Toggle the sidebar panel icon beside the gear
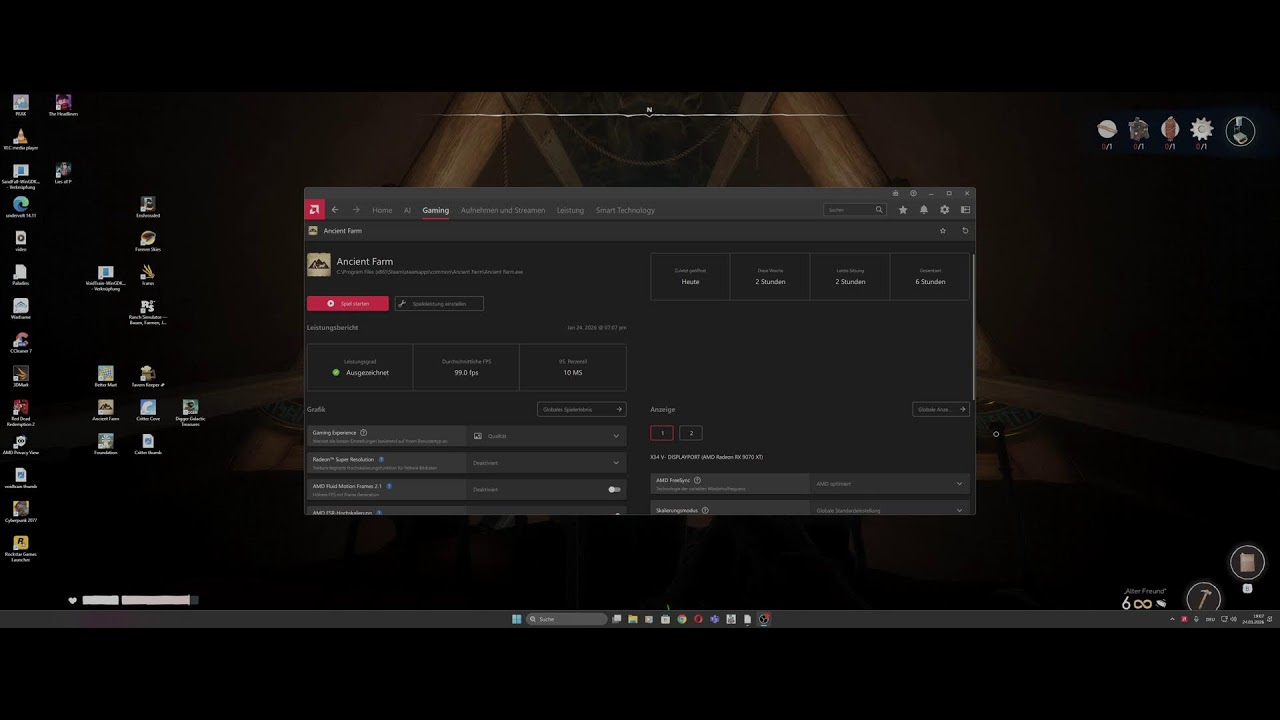Image resolution: width=1280 pixels, height=720 pixels. coord(965,210)
